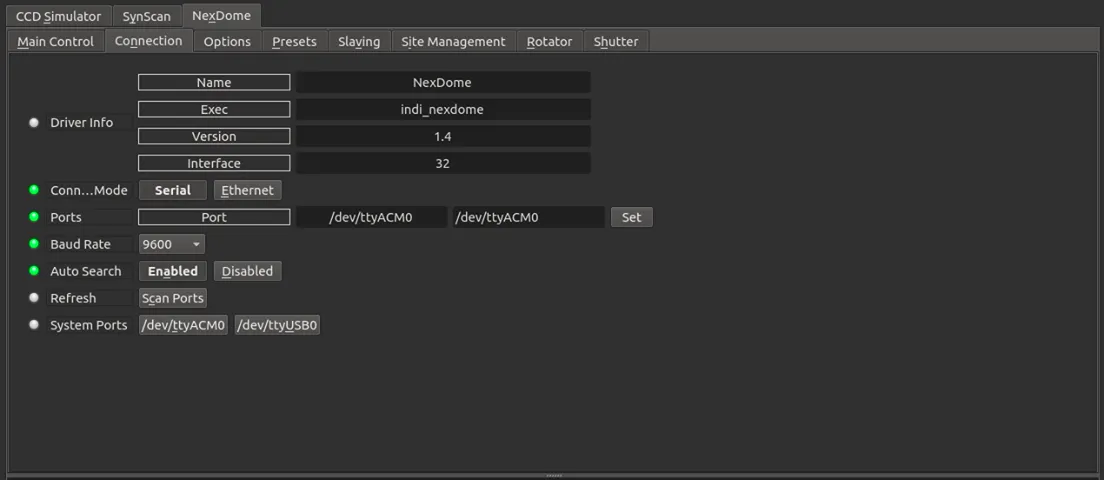Click the Driver Info status light
Image resolution: width=1104 pixels, height=480 pixels.
pyautogui.click(x=33, y=122)
